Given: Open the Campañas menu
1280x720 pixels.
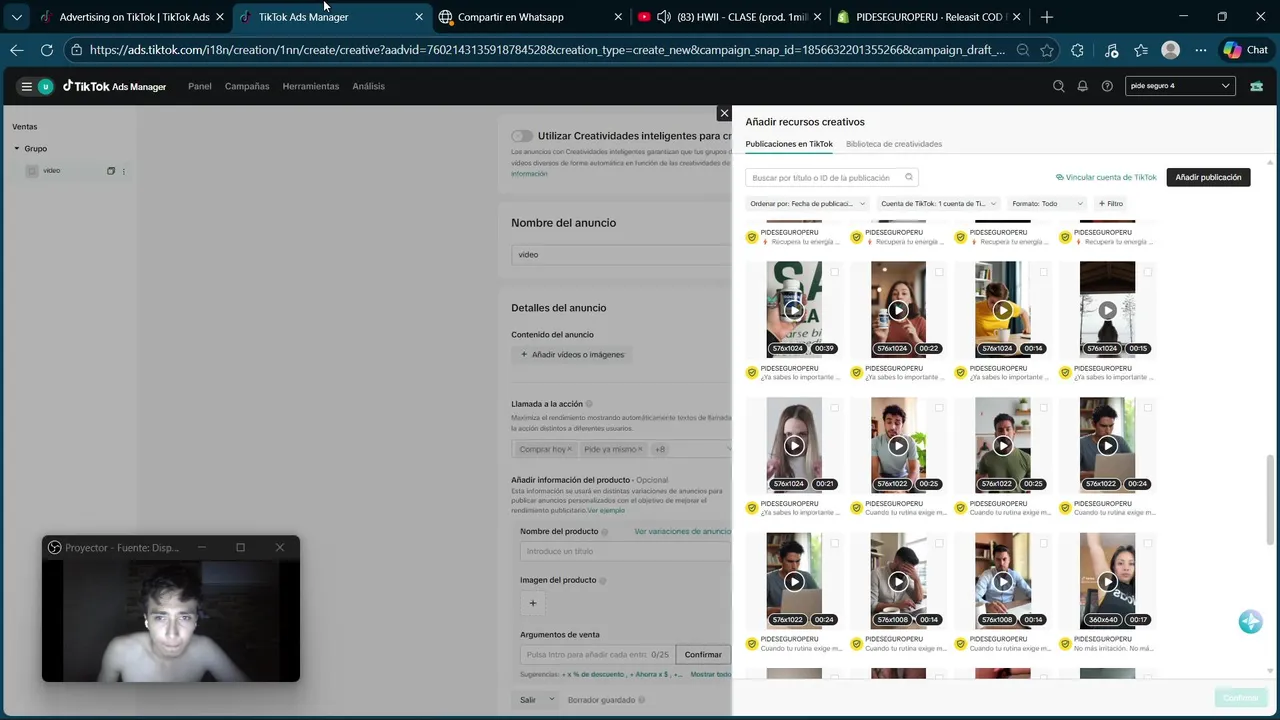Looking at the screenshot, I should (x=247, y=86).
